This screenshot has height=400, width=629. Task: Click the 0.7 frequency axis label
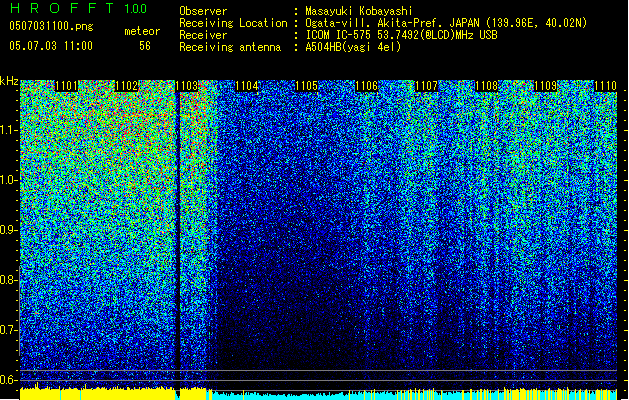pyautogui.click(x=8, y=330)
